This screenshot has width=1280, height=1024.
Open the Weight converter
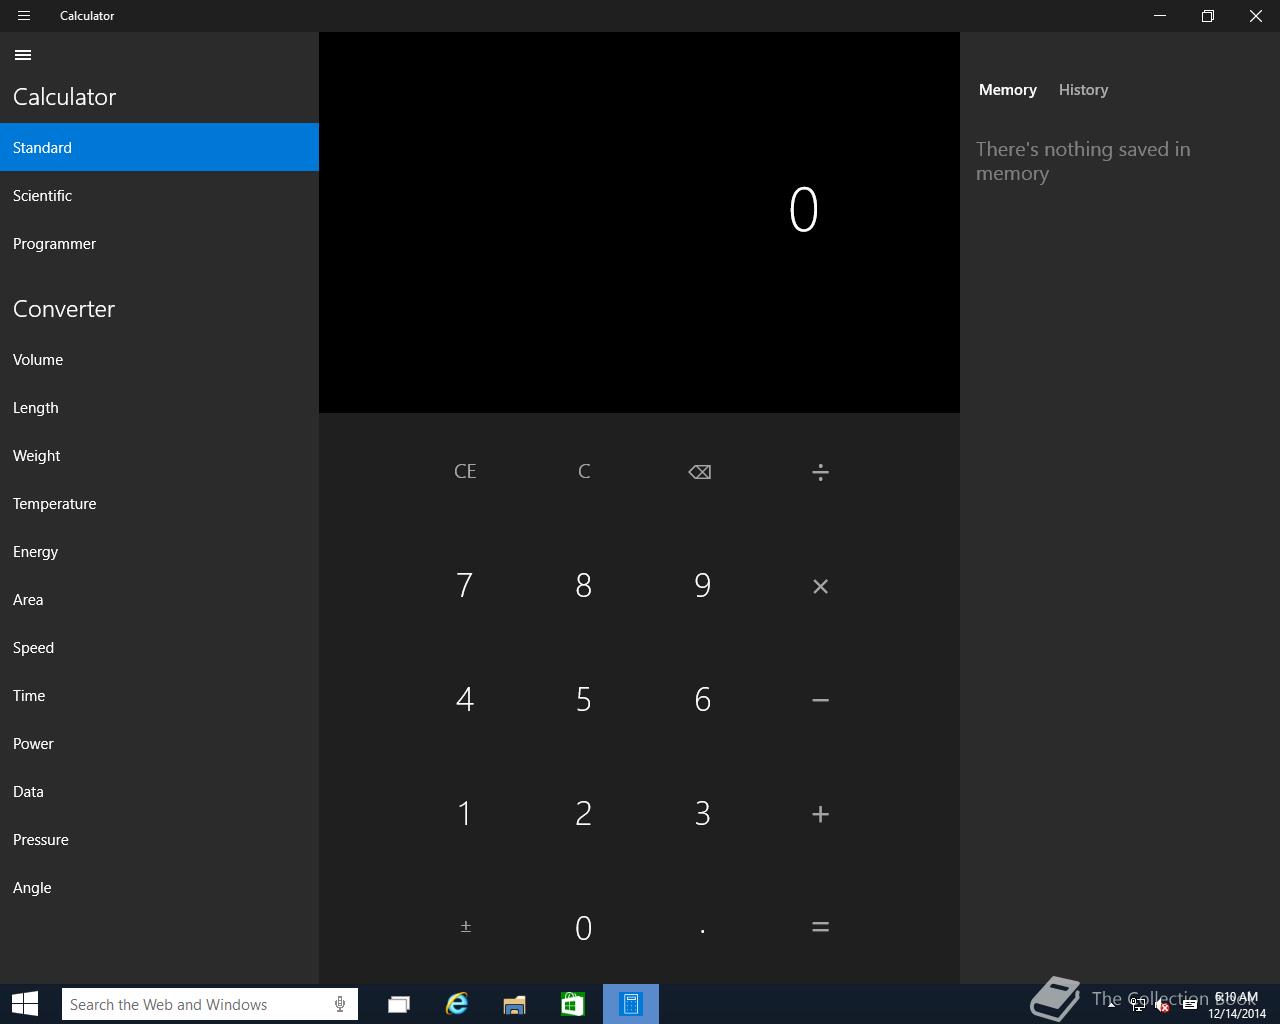tap(159, 455)
